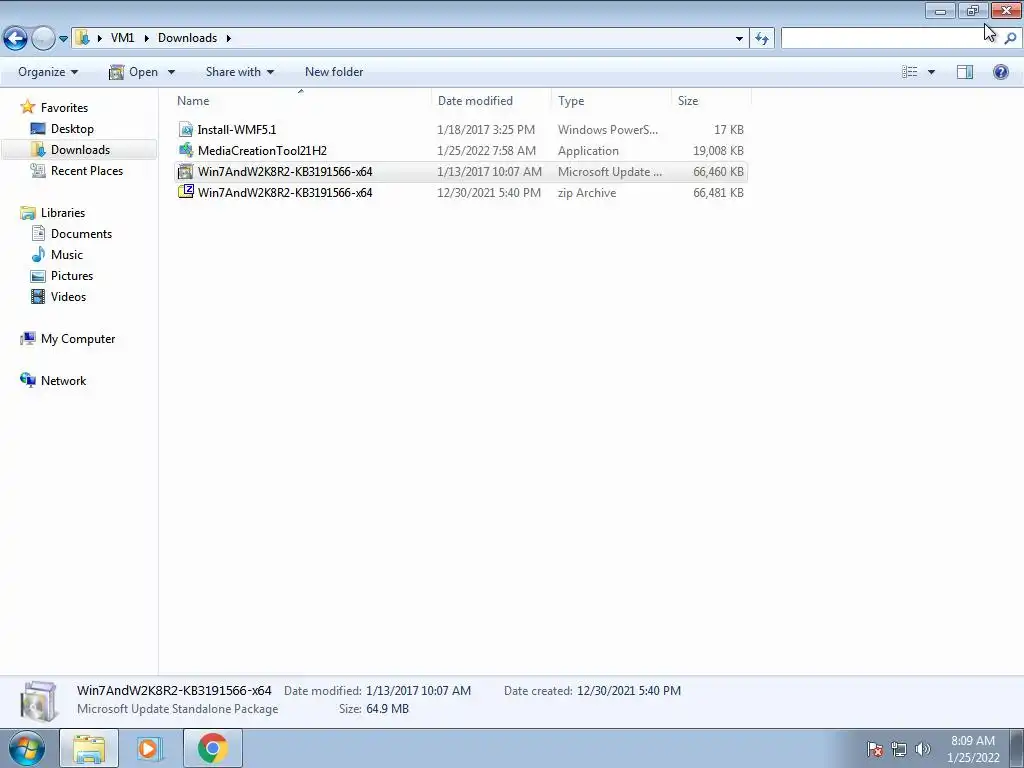Sort by Date modified column
This screenshot has height=768, width=1024.
coord(491,101)
